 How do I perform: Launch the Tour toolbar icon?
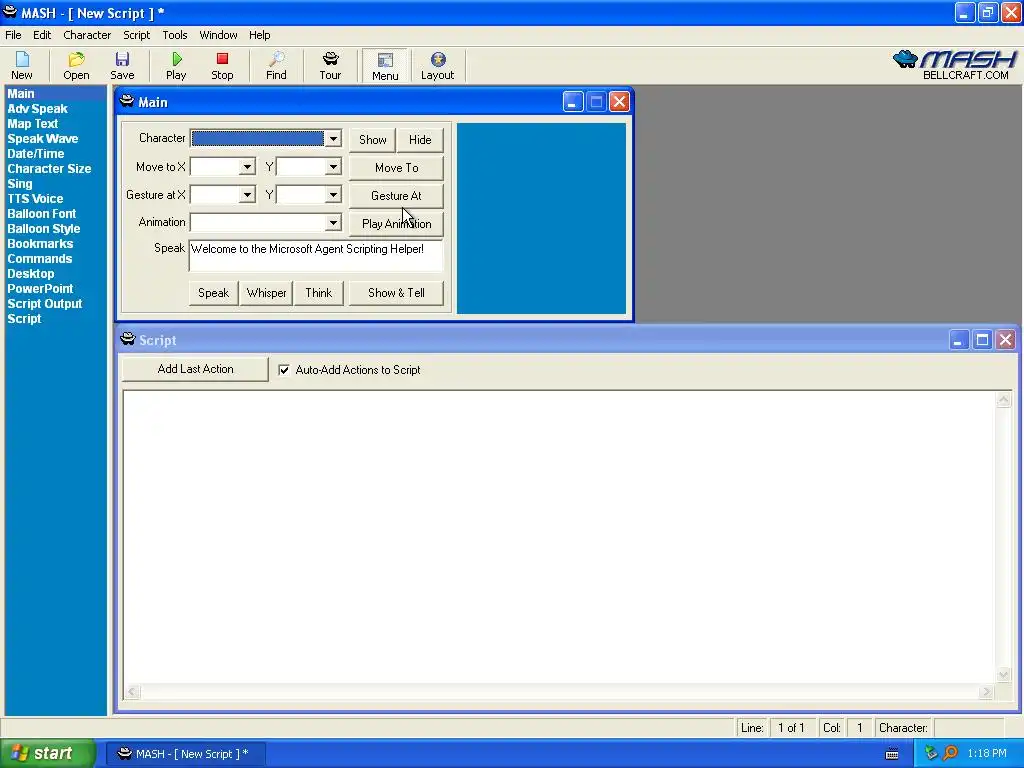coord(330,59)
